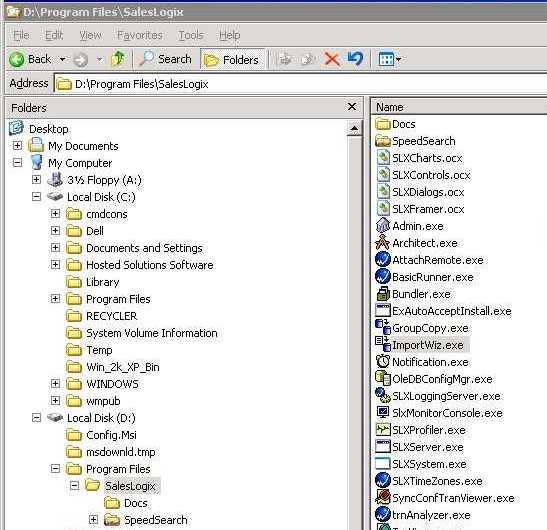Click the Bundler.exe icon
Image resolution: width=547 pixels, height=530 pixels.
382,293
